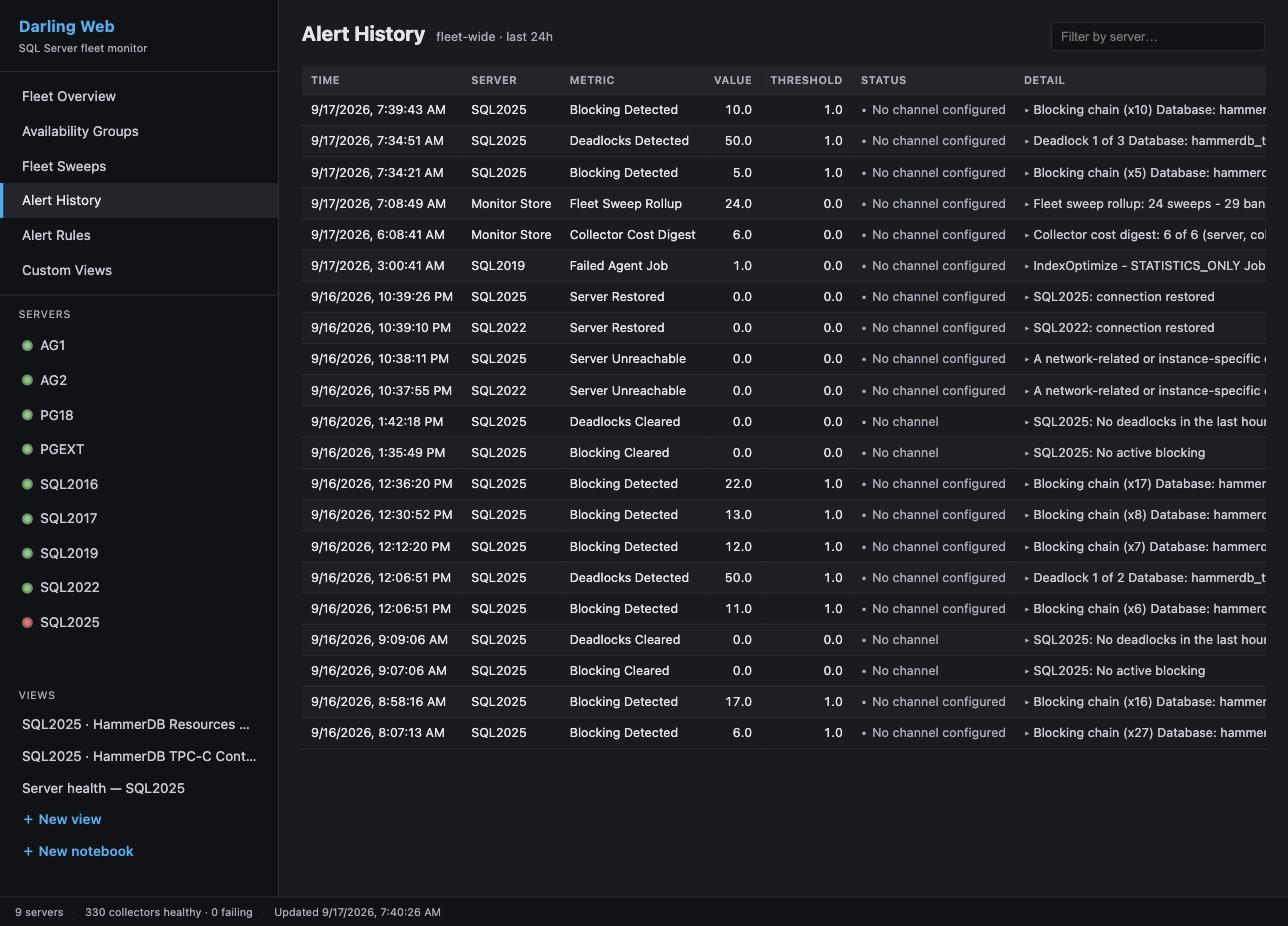Expand the SQL2022 connection restored detail
The height and width of the screenshot is (926, 1288).
point(1027,328)
